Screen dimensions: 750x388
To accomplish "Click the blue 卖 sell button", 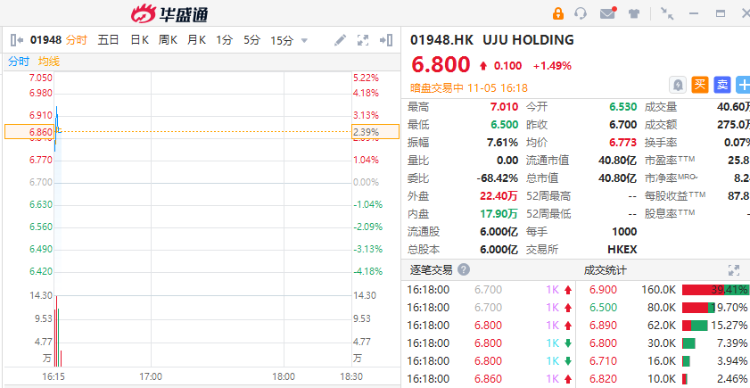I will tap(722, 85).
